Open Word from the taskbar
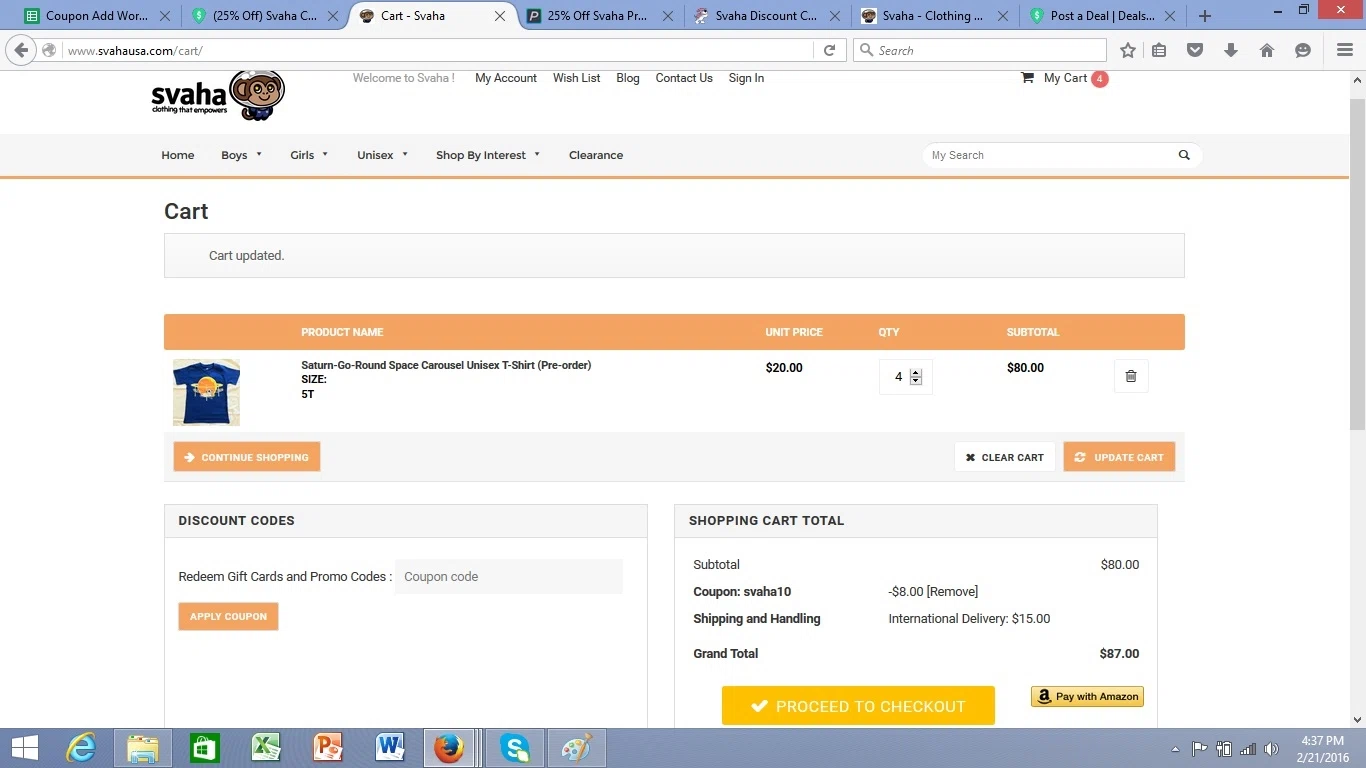 (x=390, y=748)
